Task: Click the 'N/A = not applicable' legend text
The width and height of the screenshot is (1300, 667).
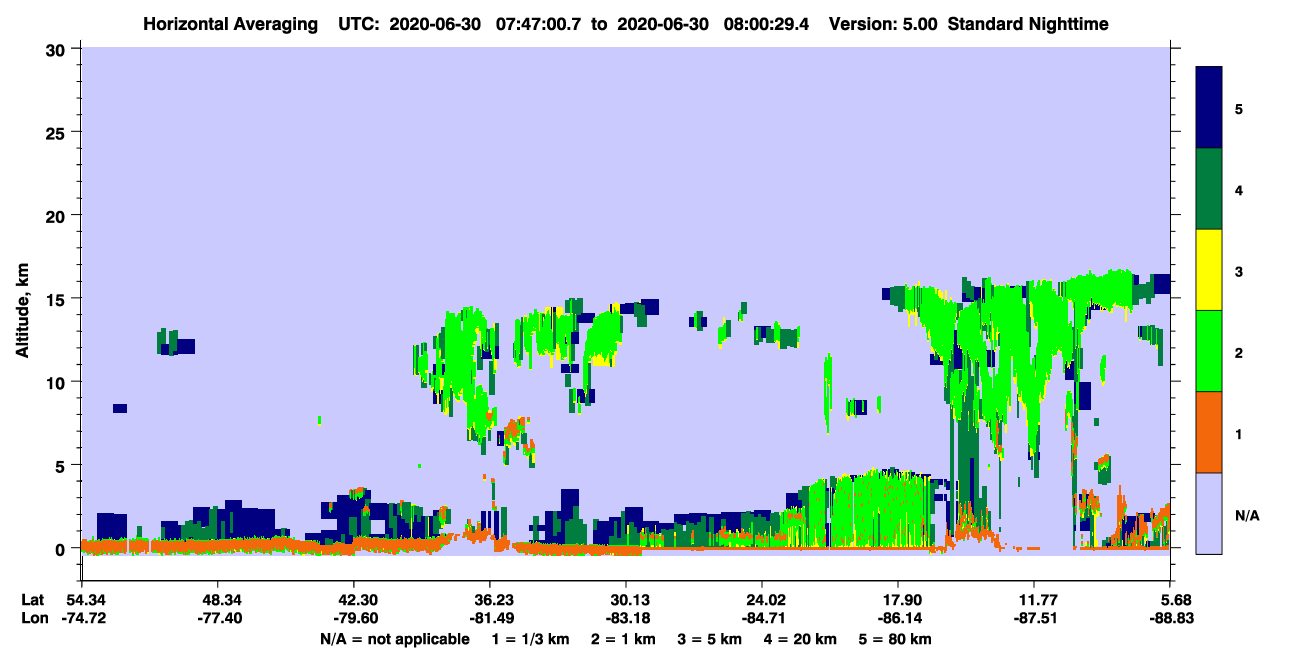Action: (394, 639)
